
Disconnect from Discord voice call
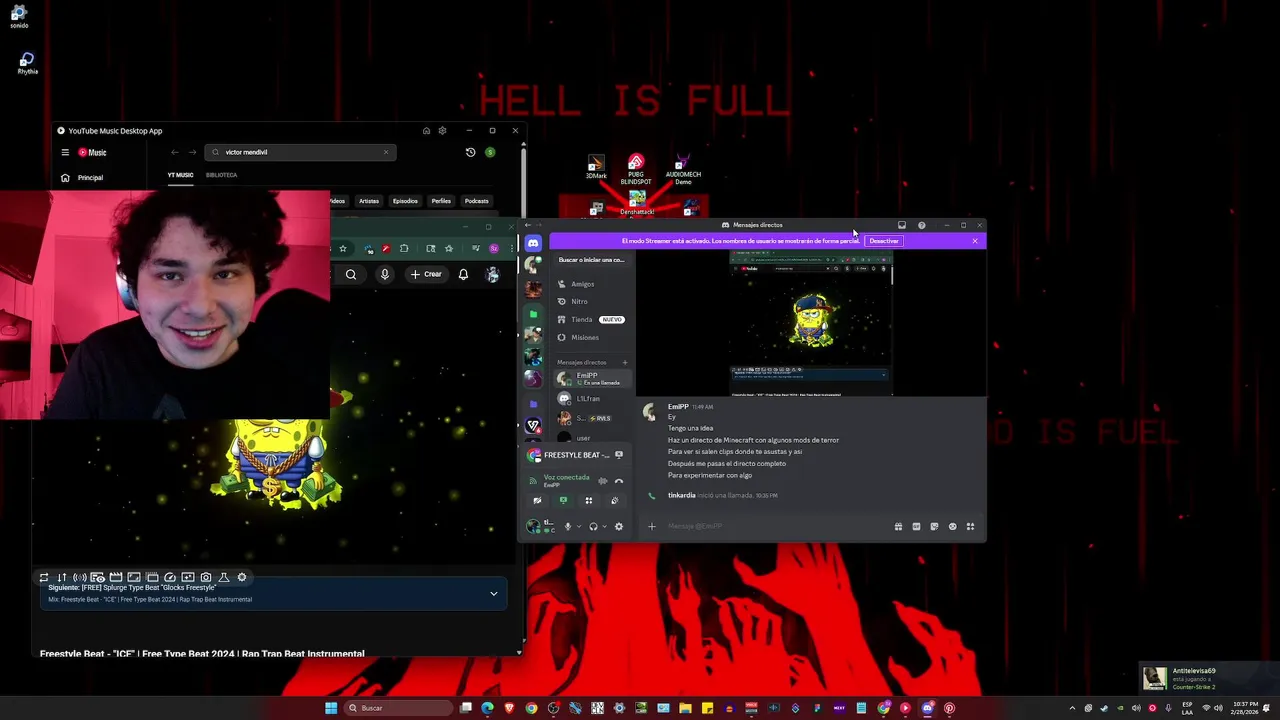pyautogui.click(x=619, y=481)
